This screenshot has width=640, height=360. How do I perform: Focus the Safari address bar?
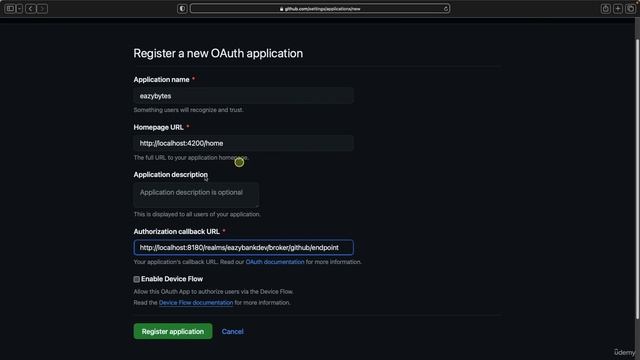pyautogui.click(x=320, y=9)
